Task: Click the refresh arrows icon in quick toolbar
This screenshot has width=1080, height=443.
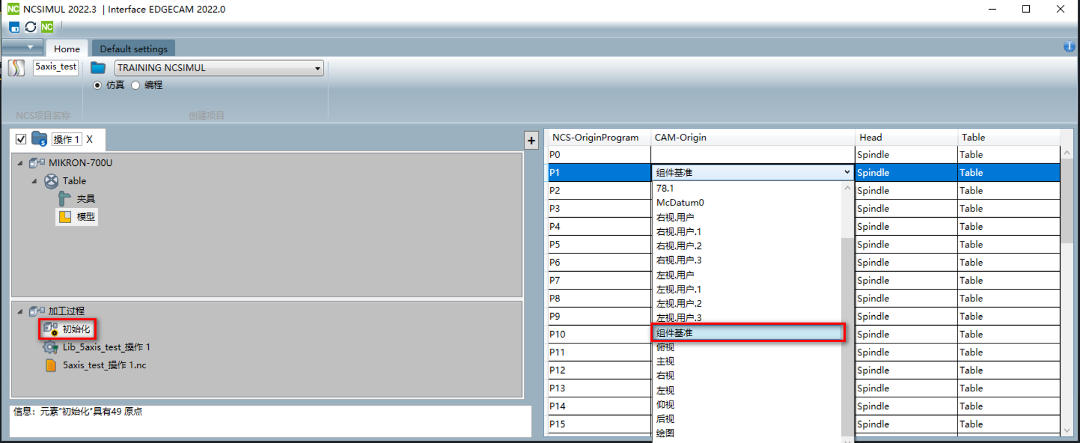Action: (30, 27)
